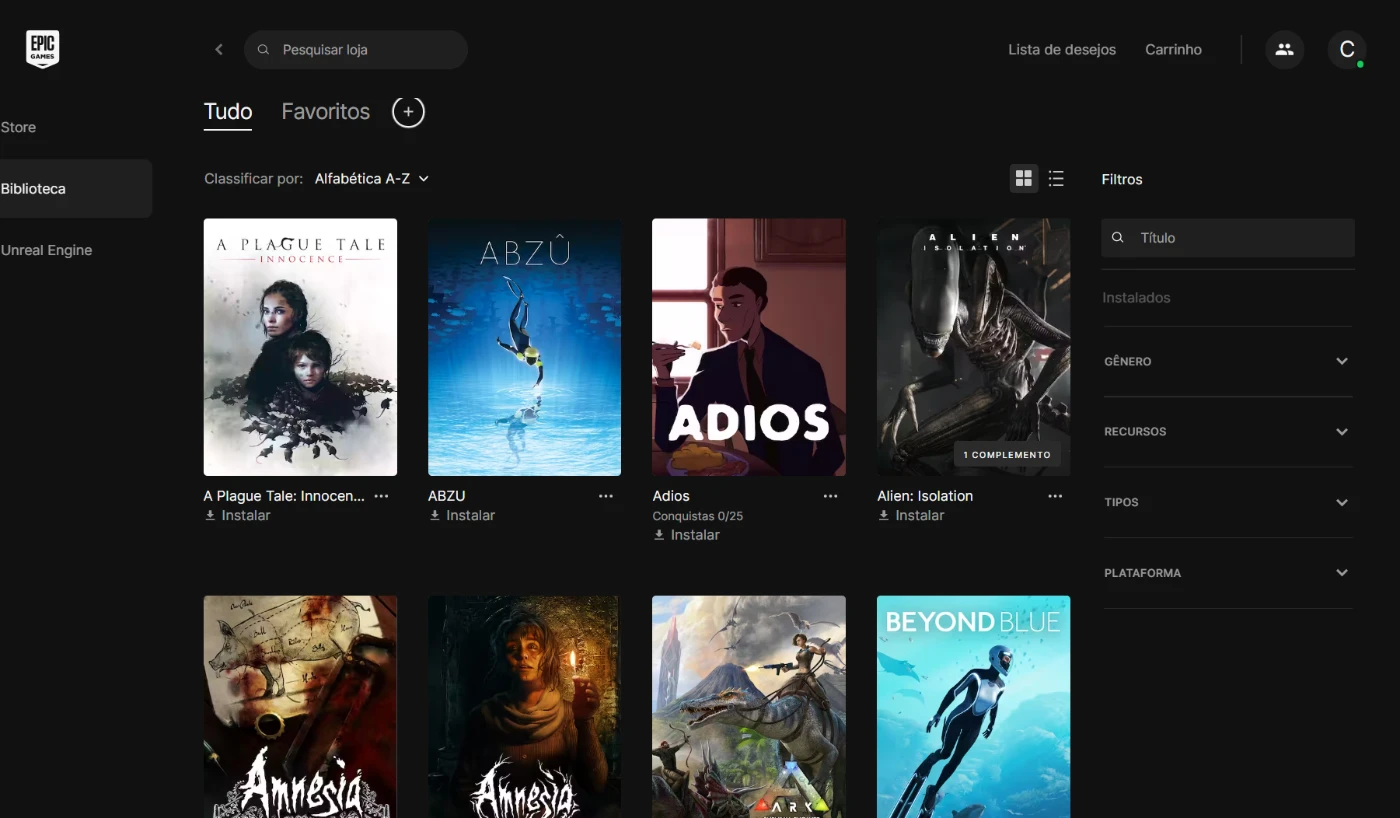Expand the PLATAFORMA filter
1400x818 pixels.
pyautogui.click(x=1227, y=573)
